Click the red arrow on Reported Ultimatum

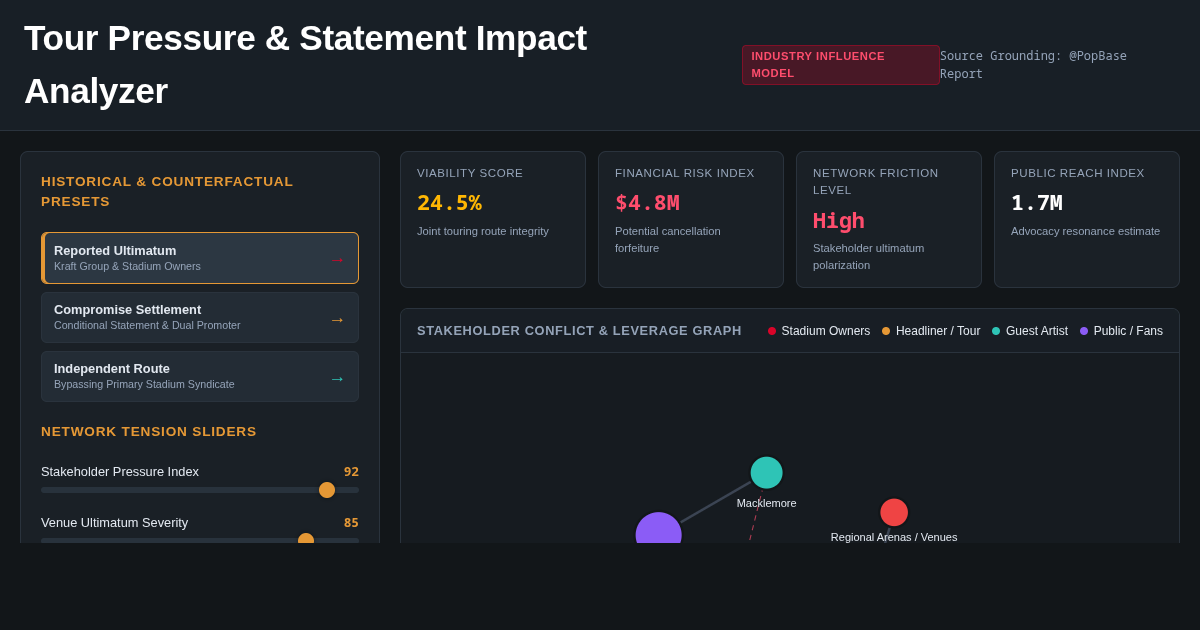(x=337, y=260)
